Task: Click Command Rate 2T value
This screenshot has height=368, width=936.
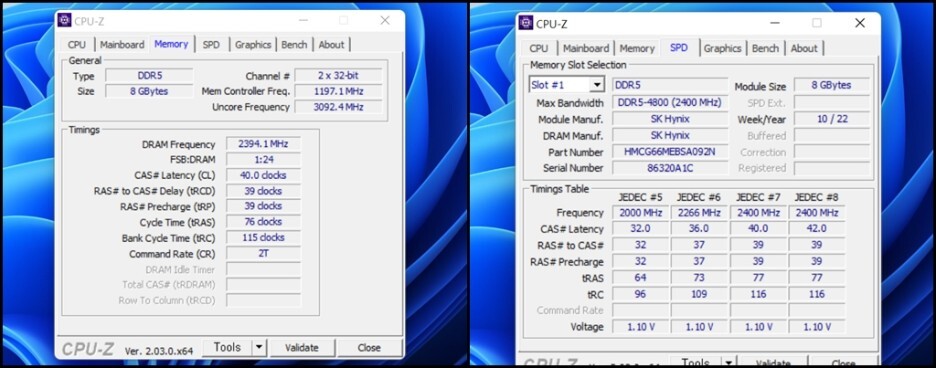Action: (x=263, y=253)
